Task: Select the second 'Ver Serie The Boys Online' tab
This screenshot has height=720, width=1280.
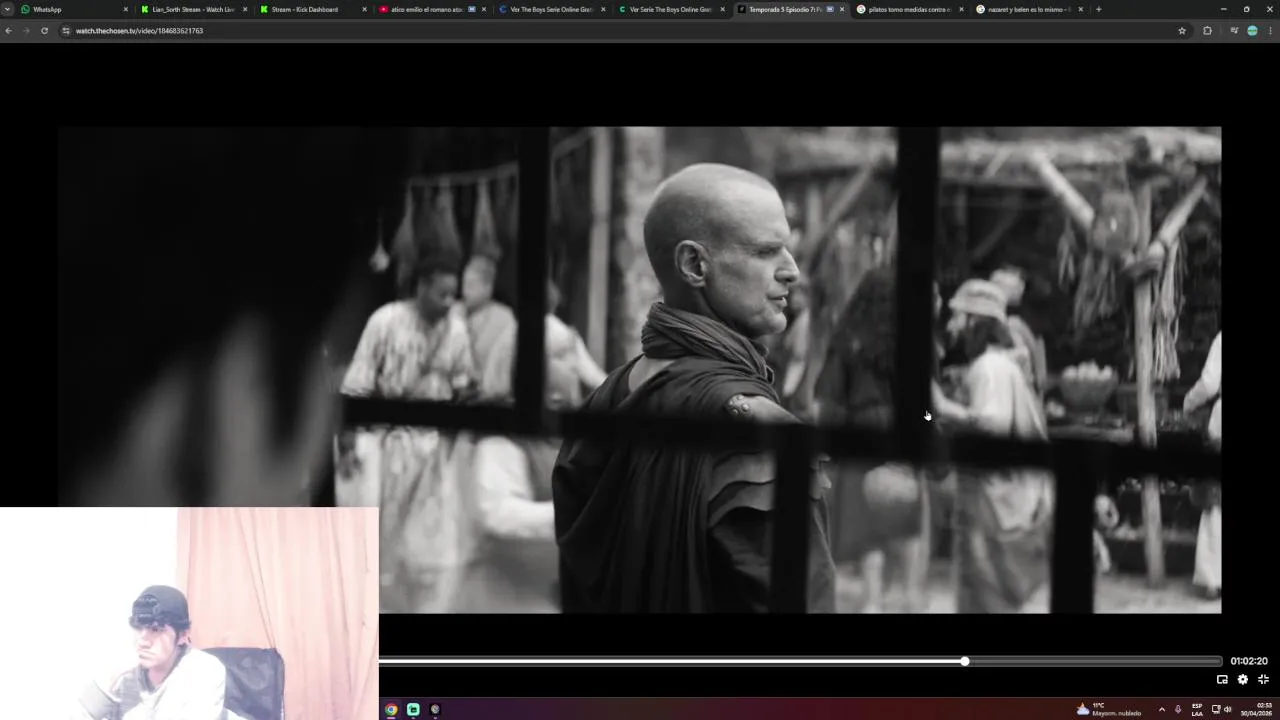Action: 669,9
